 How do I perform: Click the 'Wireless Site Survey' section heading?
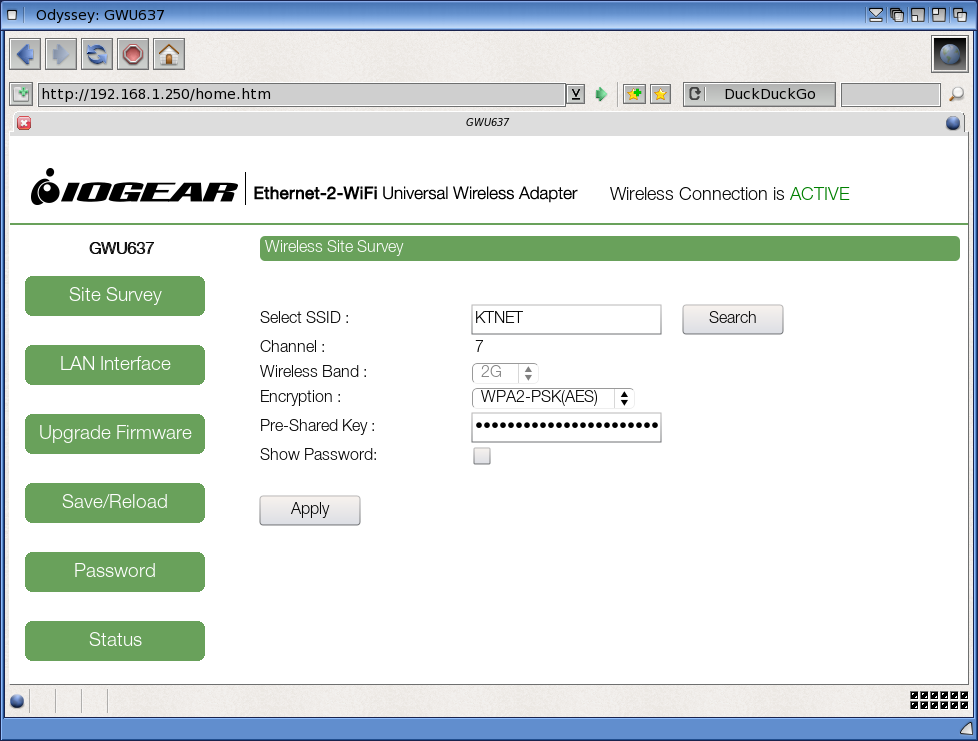tap(334, 247)
